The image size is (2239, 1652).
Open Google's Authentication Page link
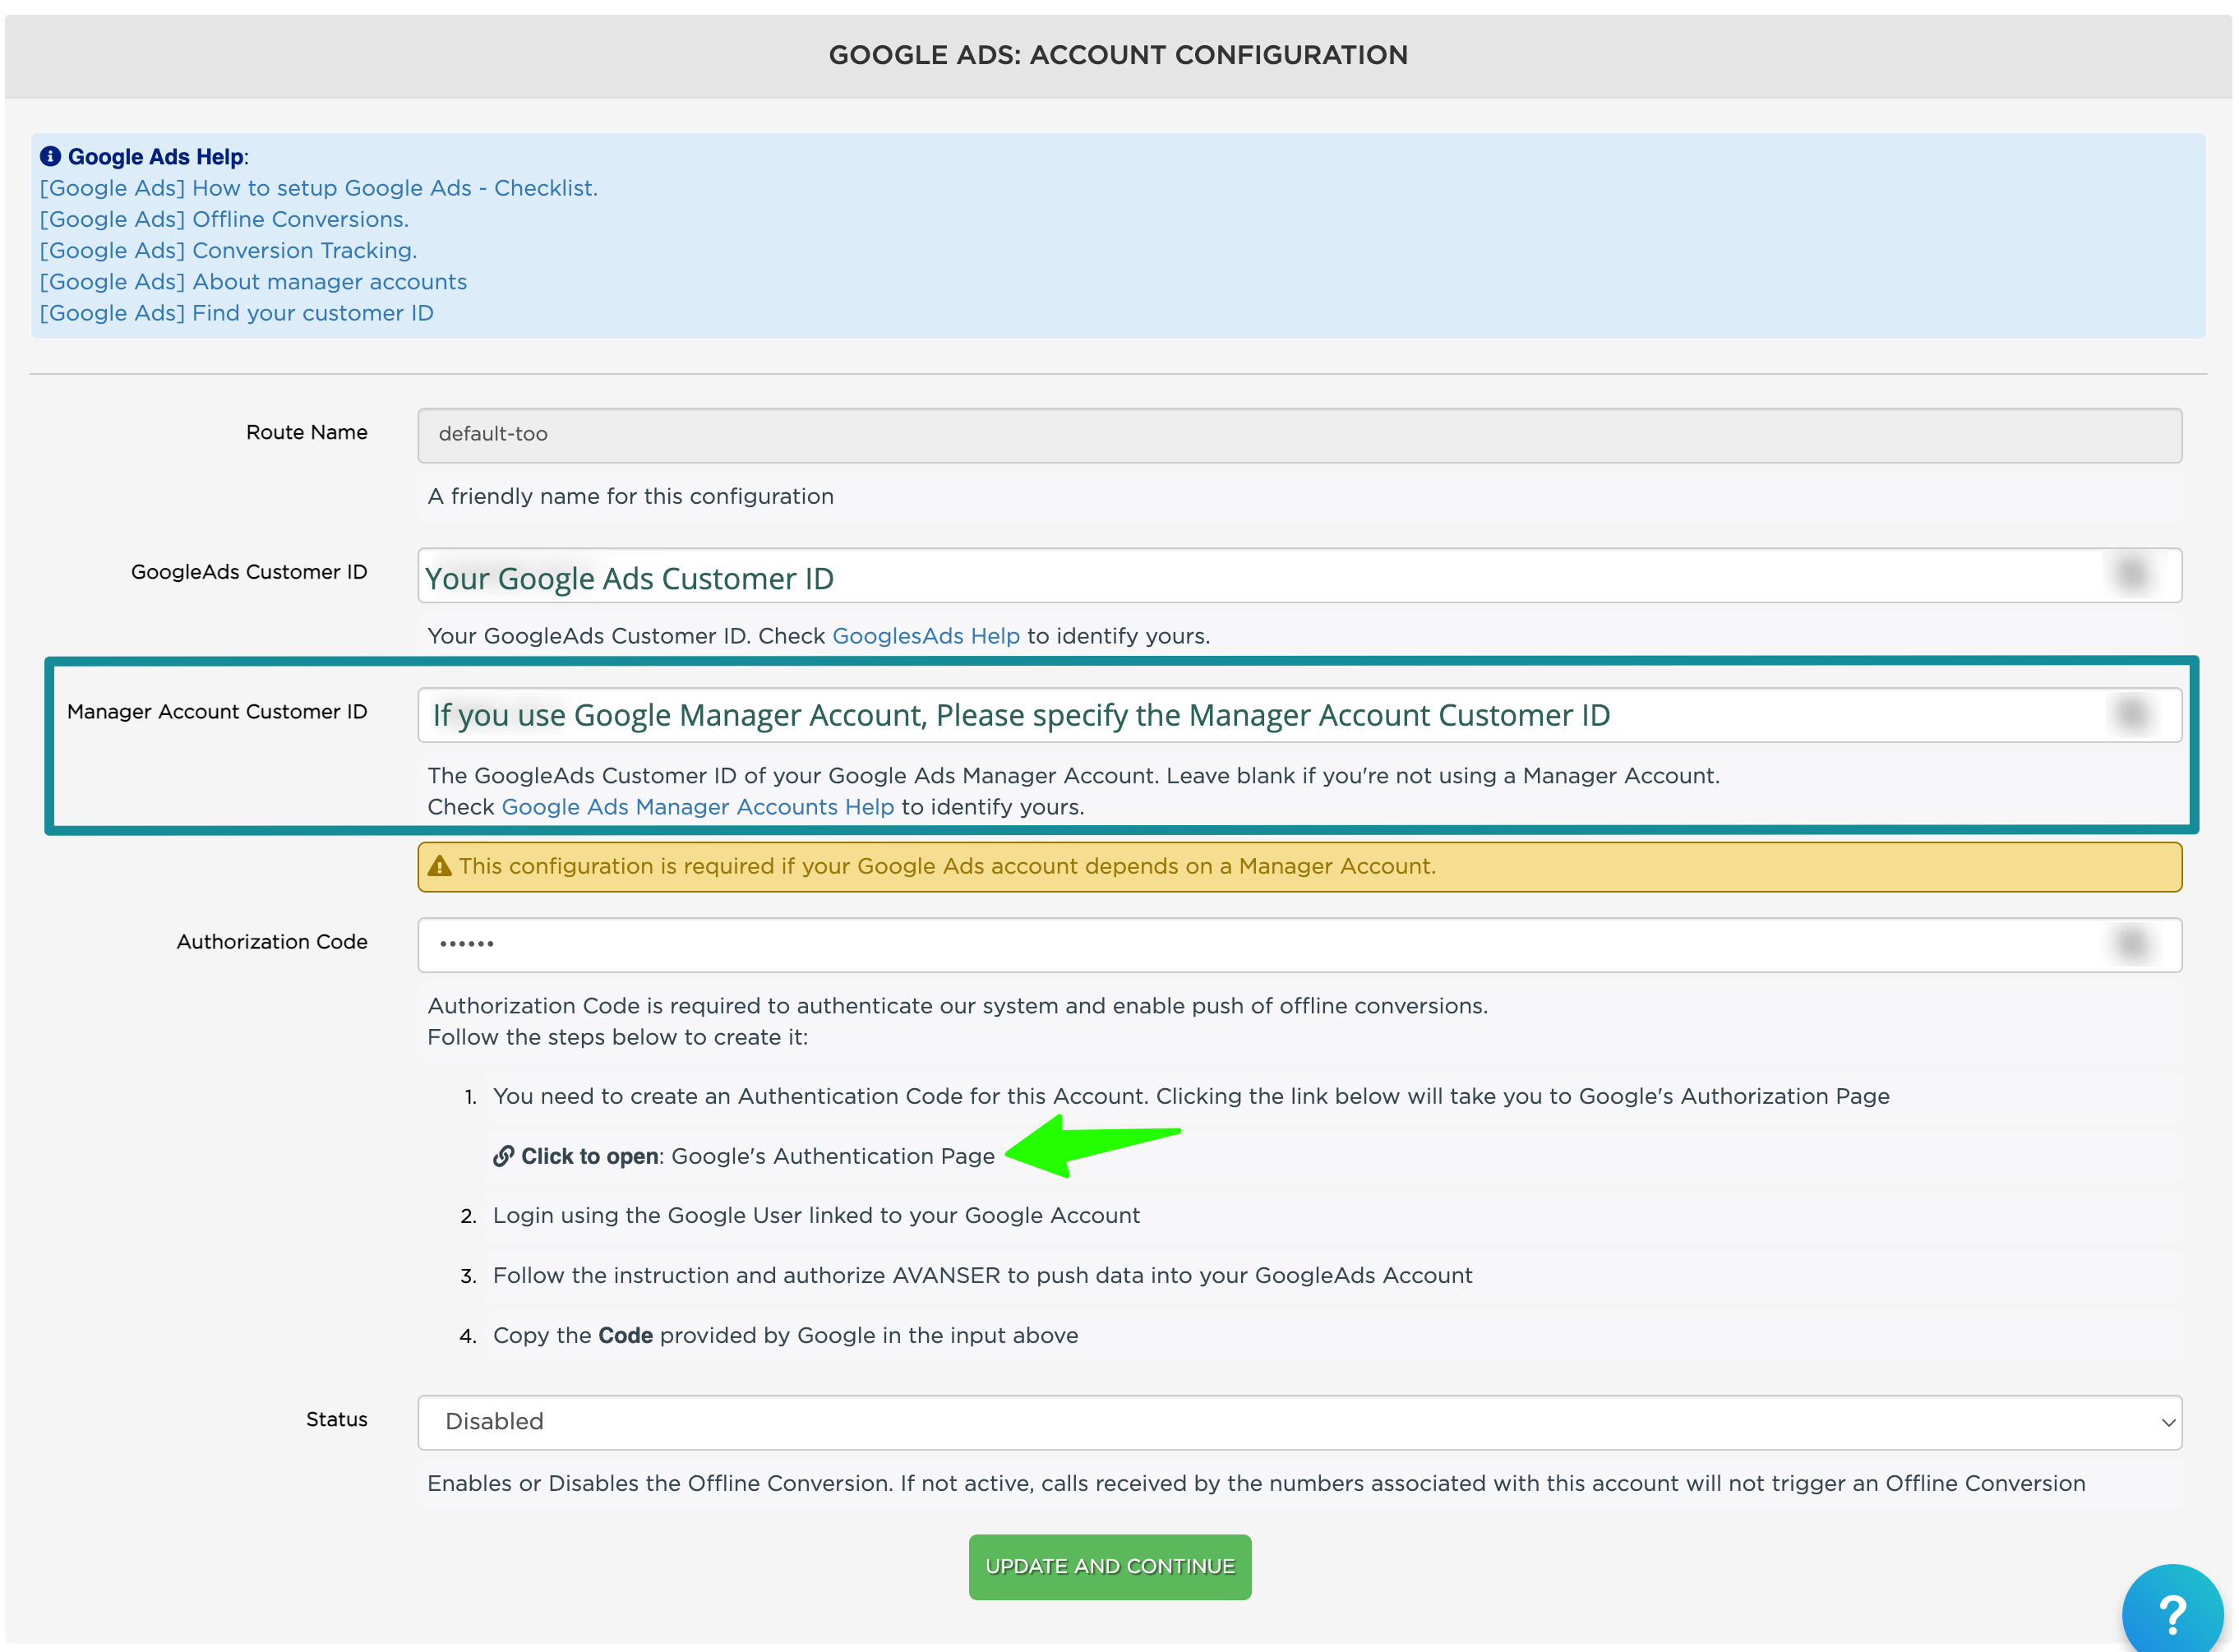832,1156
